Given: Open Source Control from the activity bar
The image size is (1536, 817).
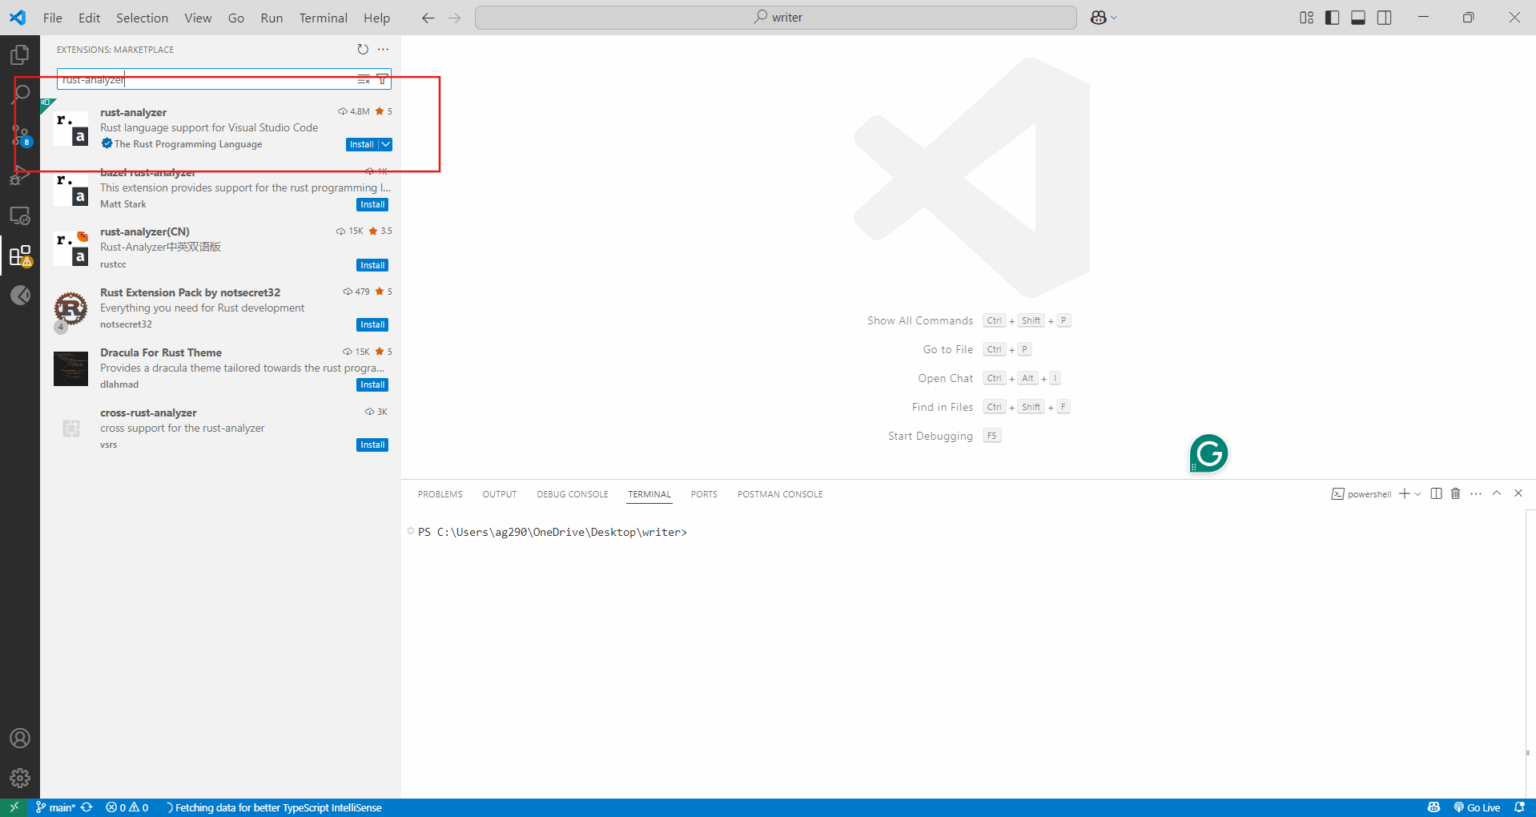Looking at the screenshot, I should point(20,137).
